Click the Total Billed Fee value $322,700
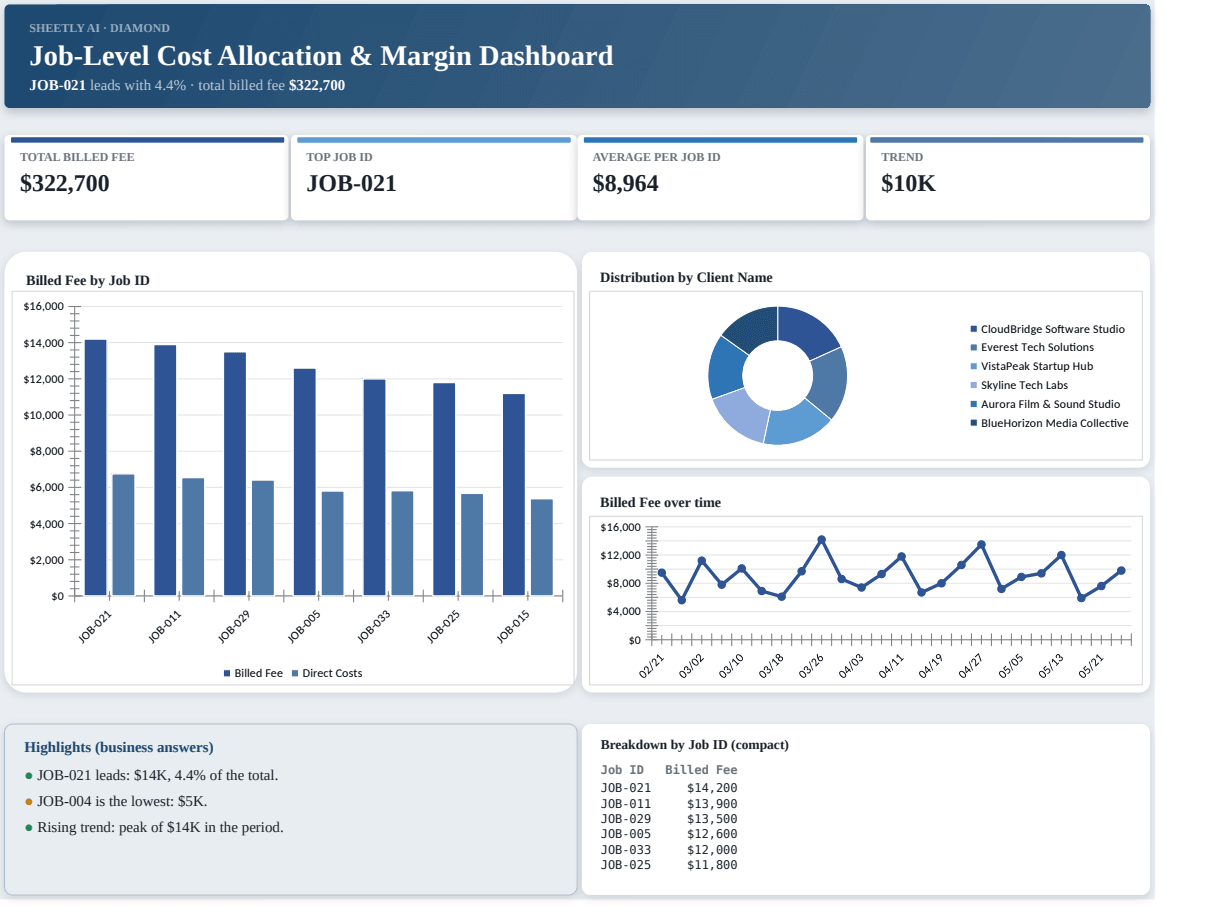 (65, 183)
